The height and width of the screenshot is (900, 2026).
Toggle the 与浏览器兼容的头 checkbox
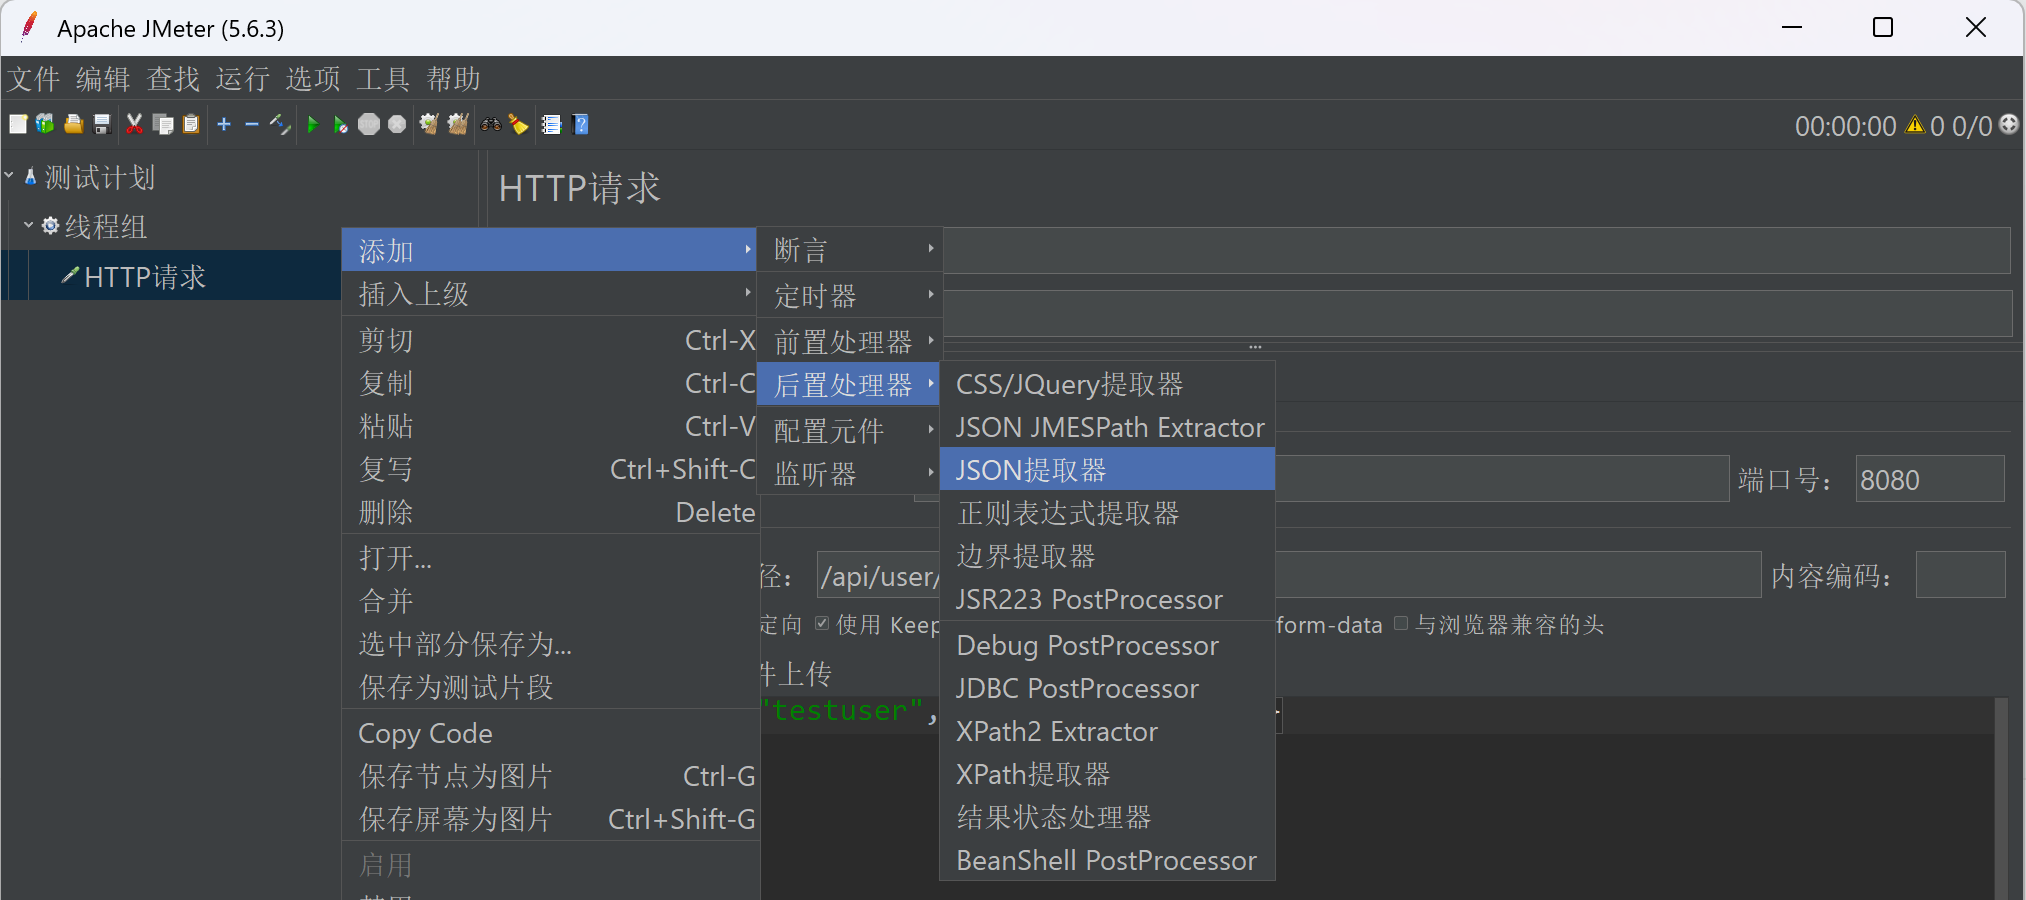pyautogui.click(x=1401, y=624)
